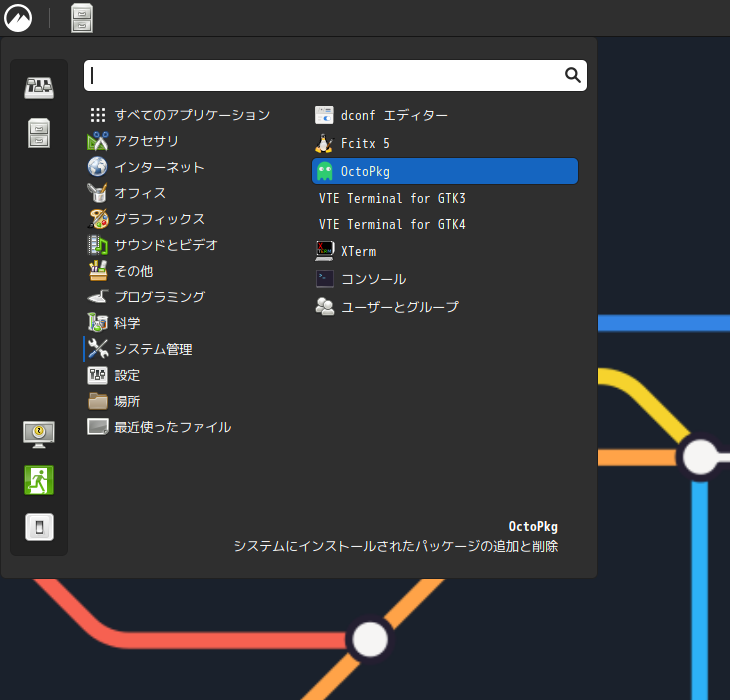Click the shutdown power switch icon
Viewport: 730px width, 700px height.
39,527
